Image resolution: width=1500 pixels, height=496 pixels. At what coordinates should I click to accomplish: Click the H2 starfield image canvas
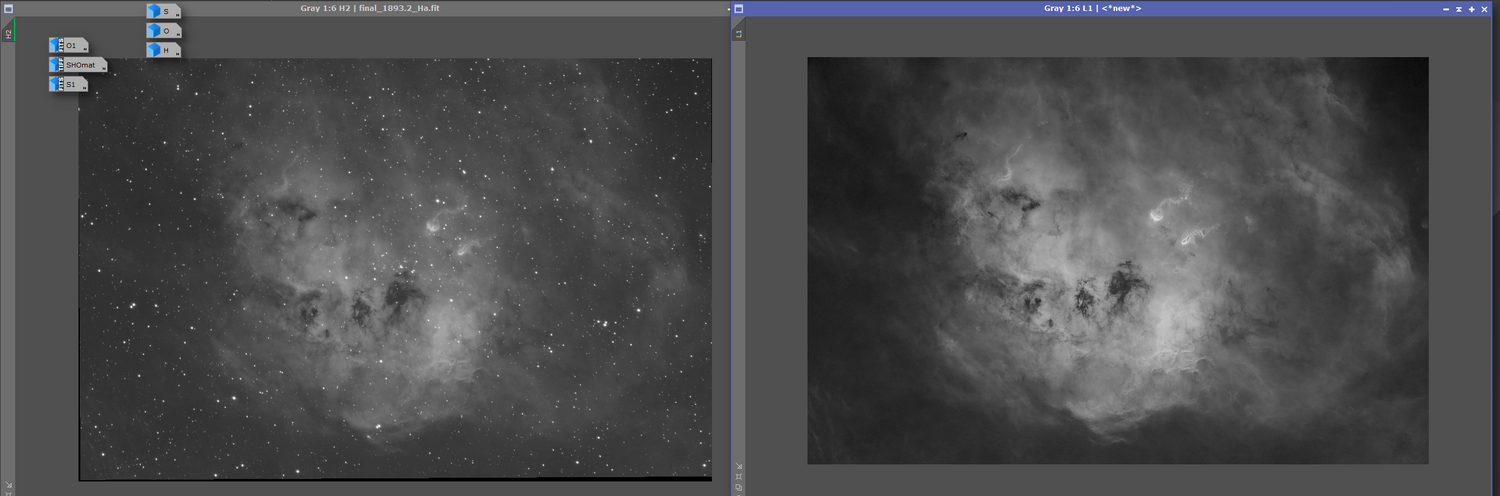(x=395, y=269)
